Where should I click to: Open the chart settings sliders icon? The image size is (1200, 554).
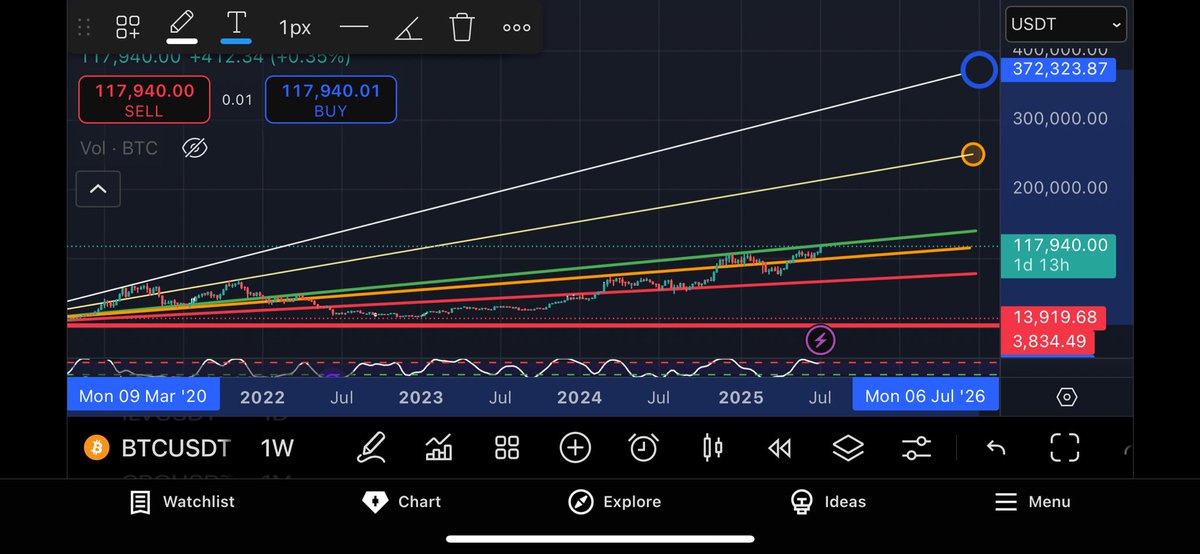pos(916,448)
